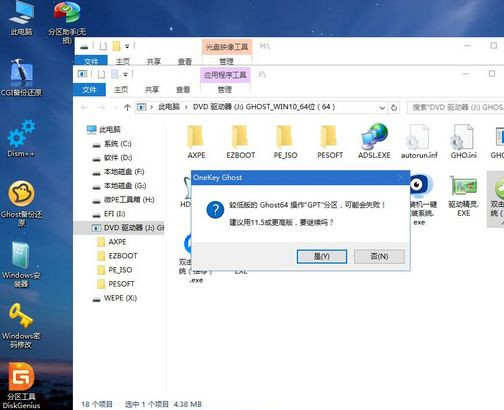
Task: Open Windows密码修改 desktop icon
Action: point(21,326)
